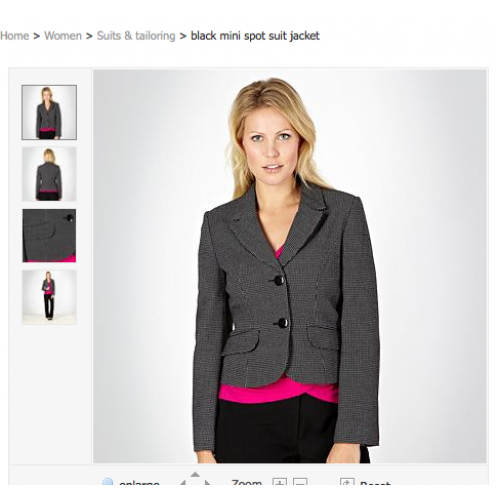Screen dimensions: 500x500
Task: Zoom in with the plus icon
Action: tap(279, 482)
